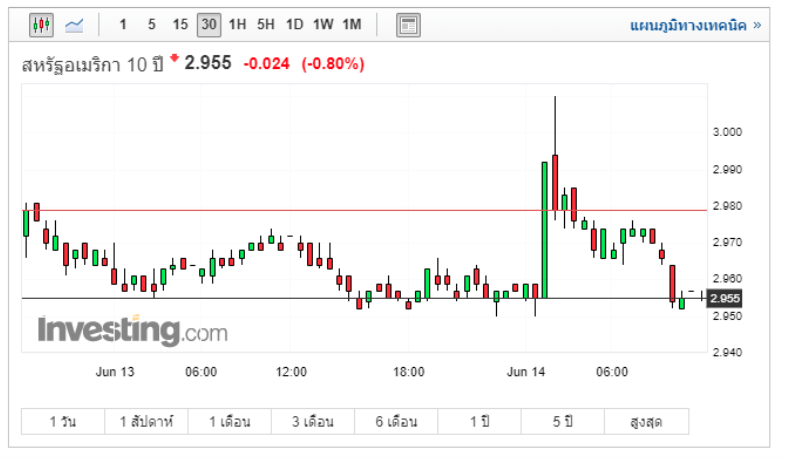Show the 1 เดือน time range
Screen dimensions: 785x458
[x=229, y=422]
